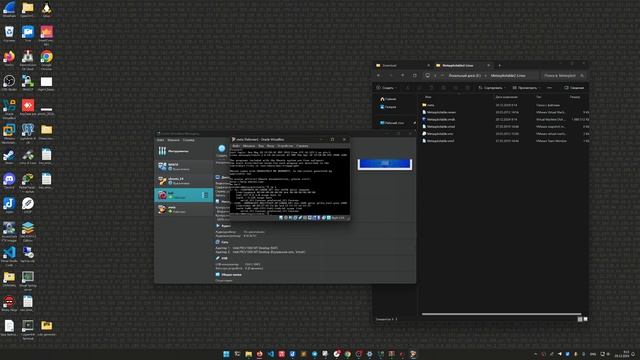Open File menu in VirtualBox Manager
This screenshot has height=360, width=640.
[x=160, y=140]
